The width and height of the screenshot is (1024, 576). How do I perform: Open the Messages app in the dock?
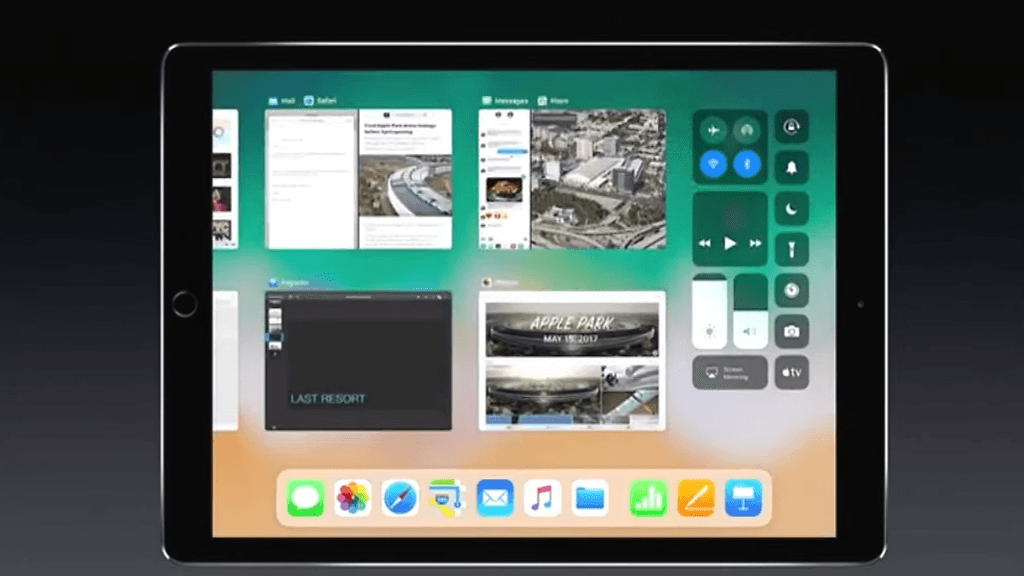click(305, 497)
